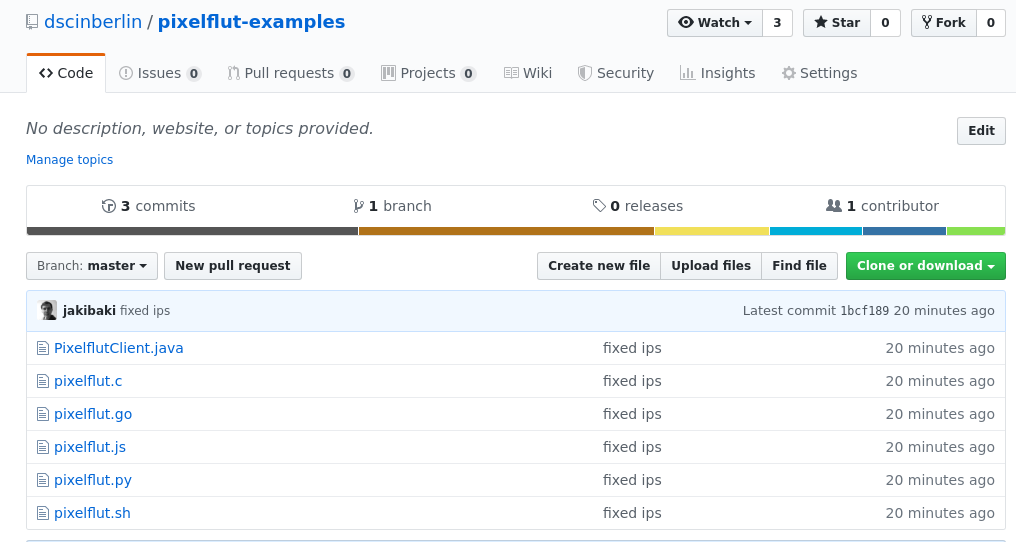Open the Watch dropdown
This screenshot has height=542, width=1016.
coord(715,23)
